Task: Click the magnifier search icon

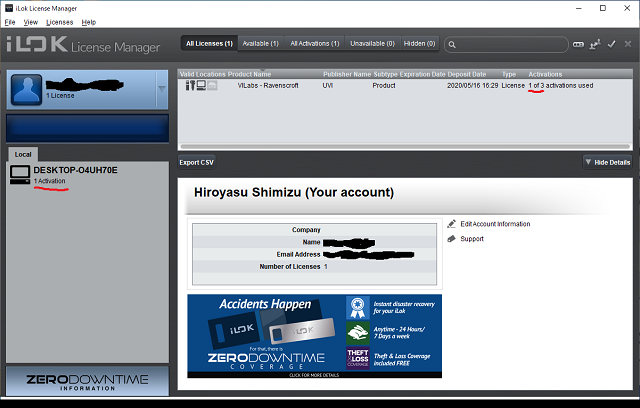Action: pyautogui.click(x=452, y=44)
